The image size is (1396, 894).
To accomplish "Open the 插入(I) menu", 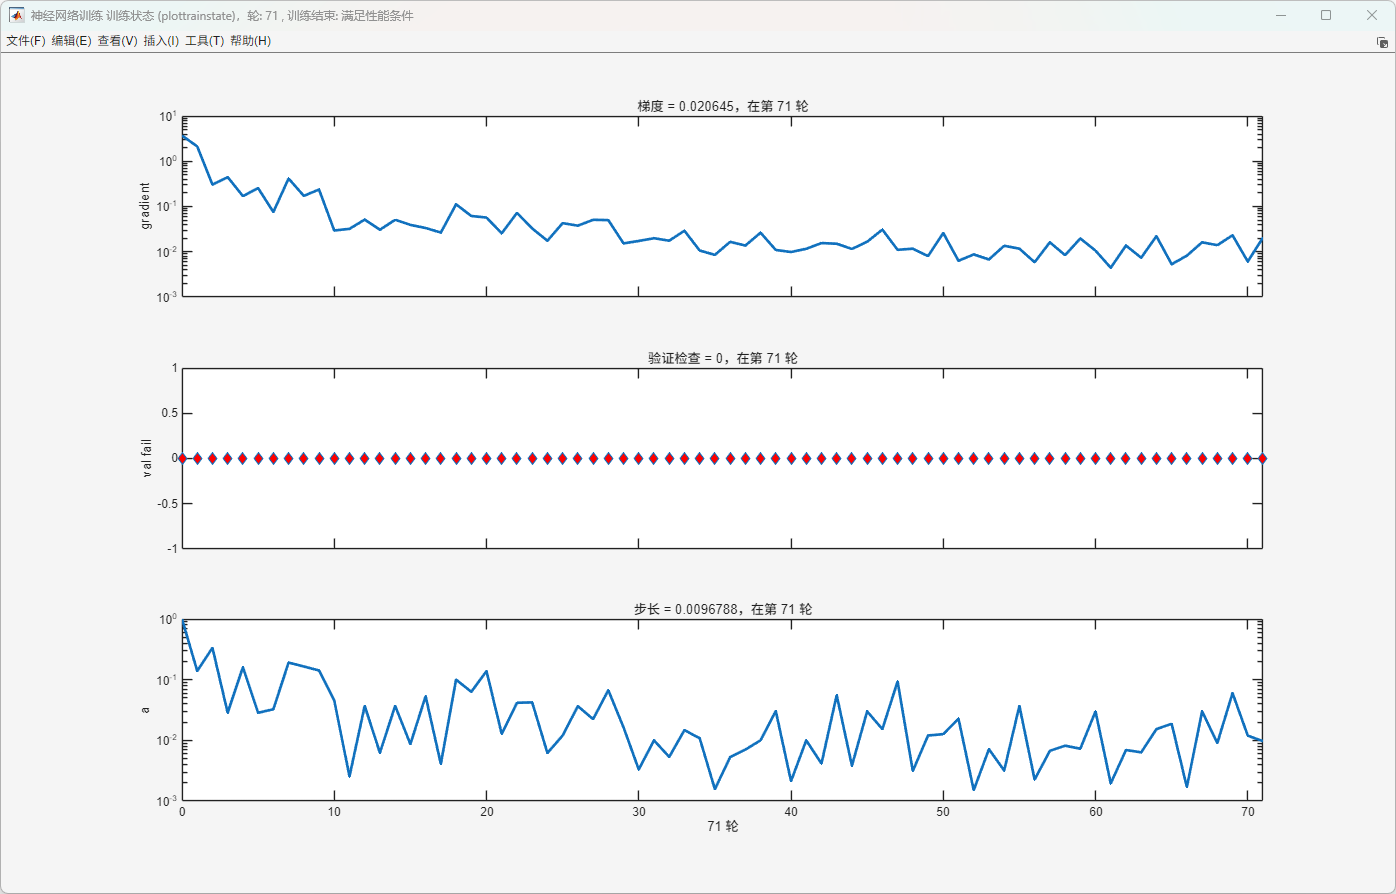I will pos(161,41).
